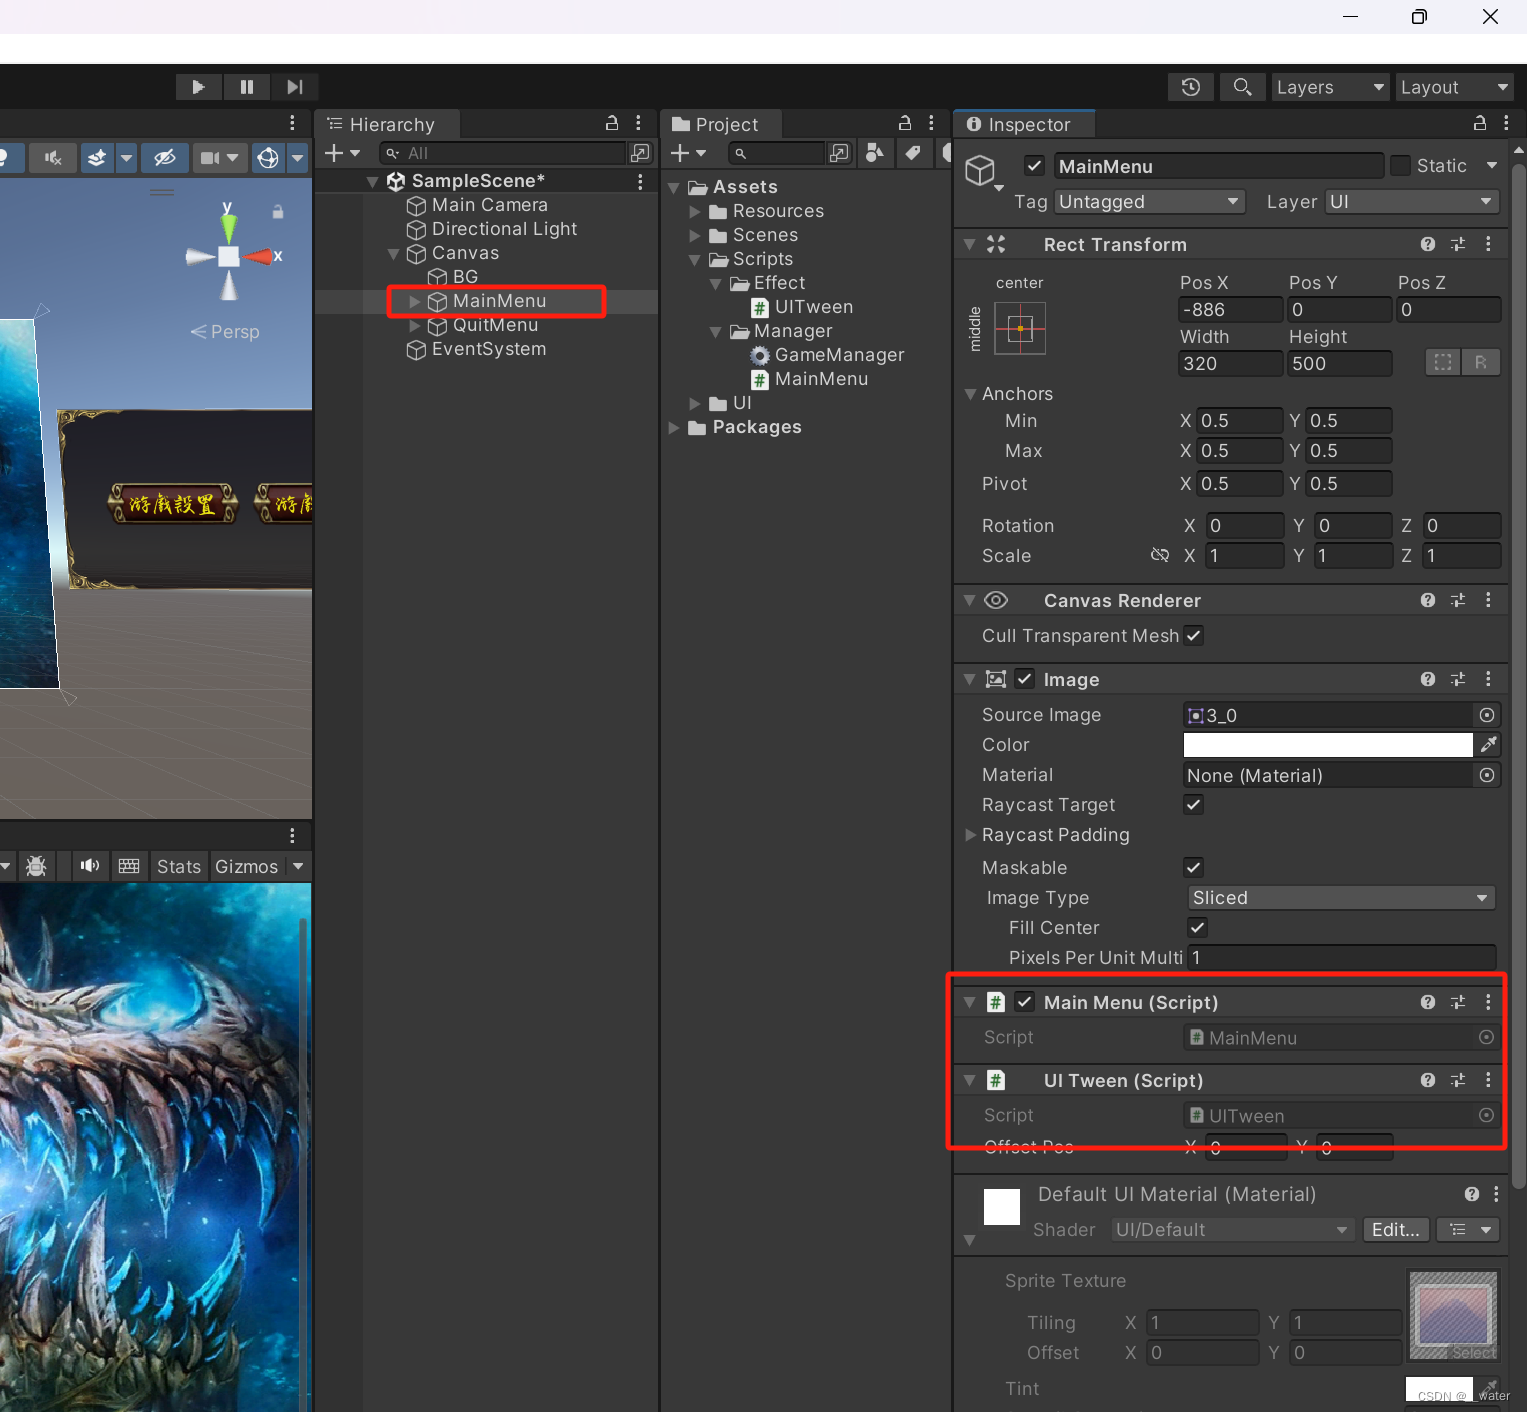Expand the Resources folder in Project
The image size is (1527, 1412).
click(695, 211)
